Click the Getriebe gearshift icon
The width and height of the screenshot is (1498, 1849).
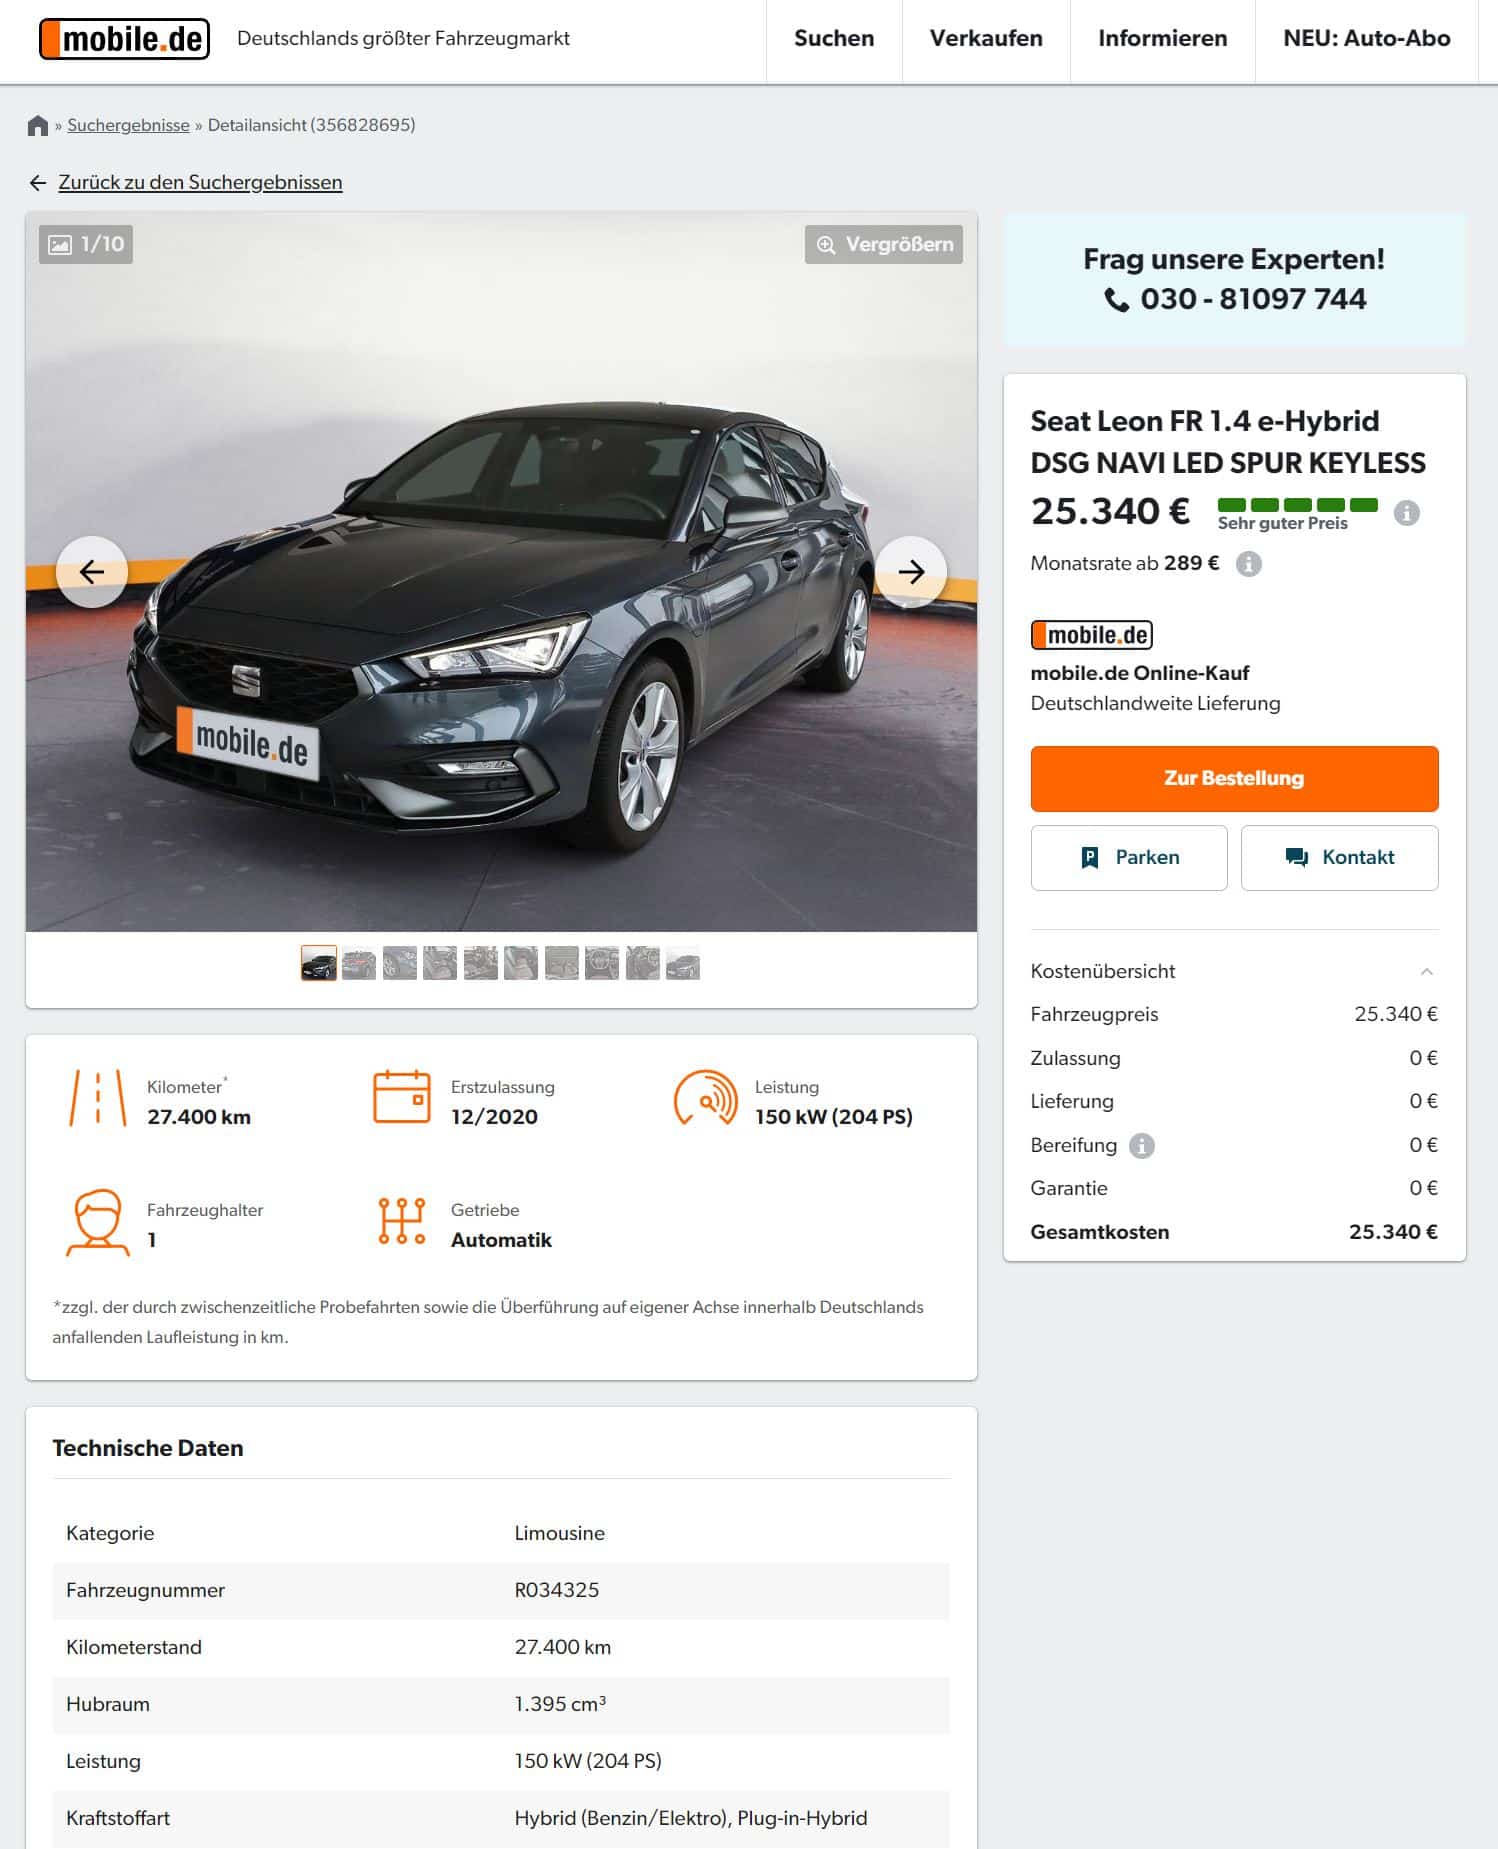(401, 1221)
